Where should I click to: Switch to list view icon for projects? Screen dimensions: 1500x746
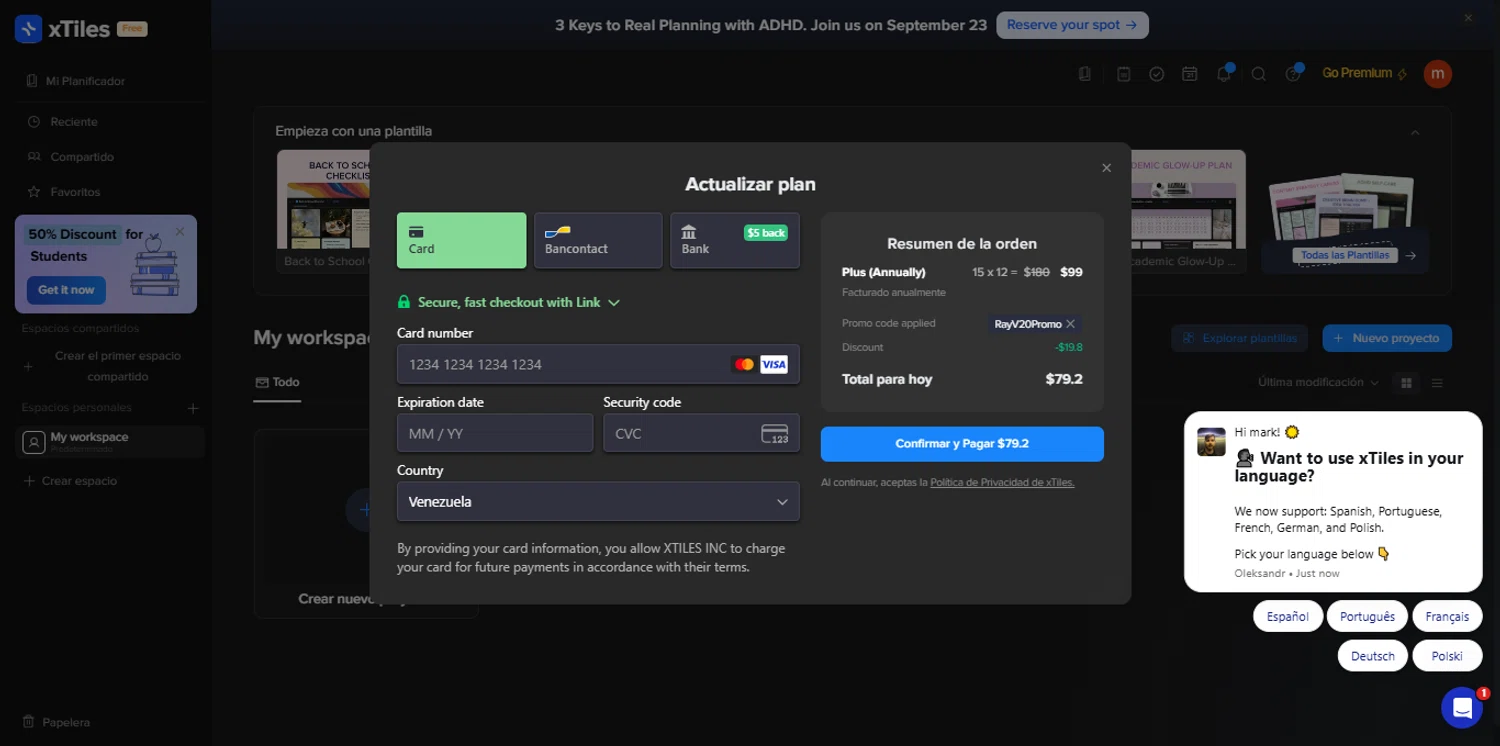pyautogui.click(x=1437, y=383)
